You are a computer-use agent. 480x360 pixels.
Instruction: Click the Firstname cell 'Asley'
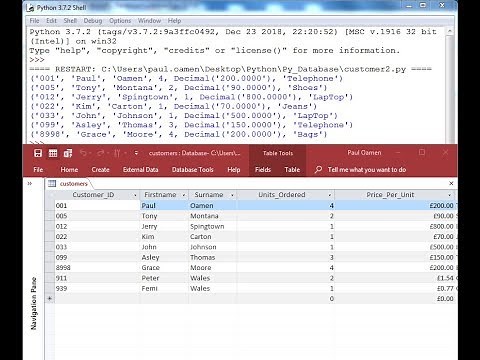pyautogui.click(x=164, y=257)
